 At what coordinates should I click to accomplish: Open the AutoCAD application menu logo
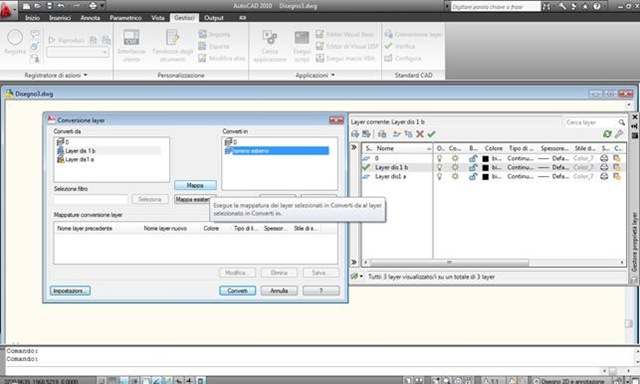point(7,10)
